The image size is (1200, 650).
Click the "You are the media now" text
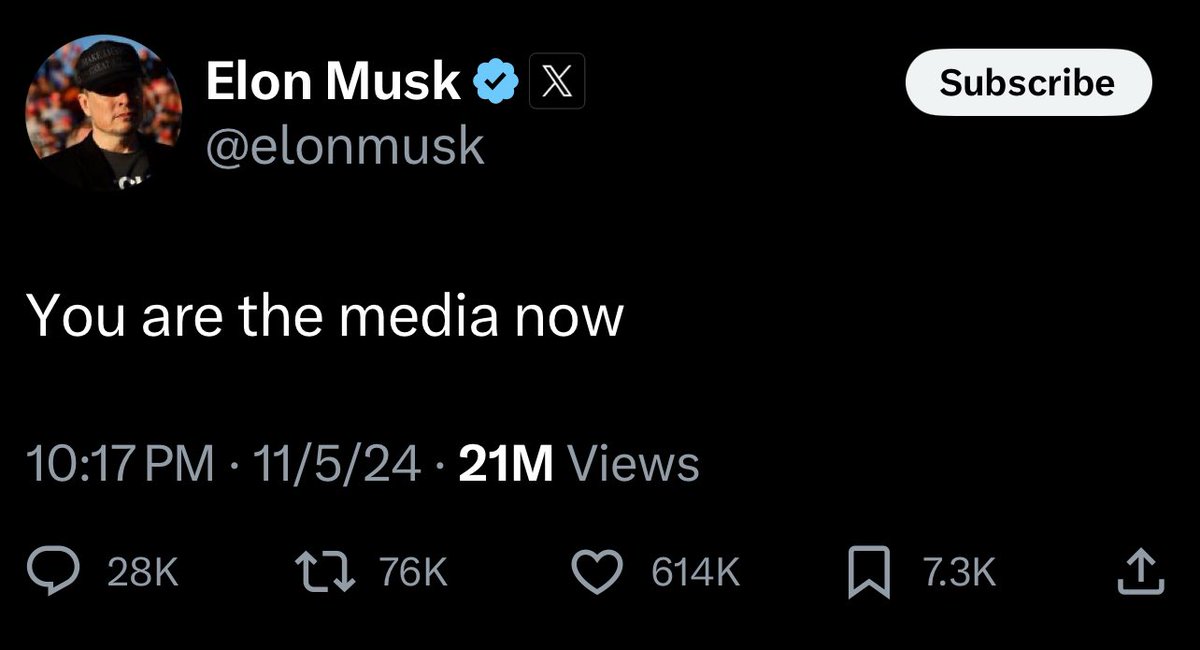tap(325, 317)
